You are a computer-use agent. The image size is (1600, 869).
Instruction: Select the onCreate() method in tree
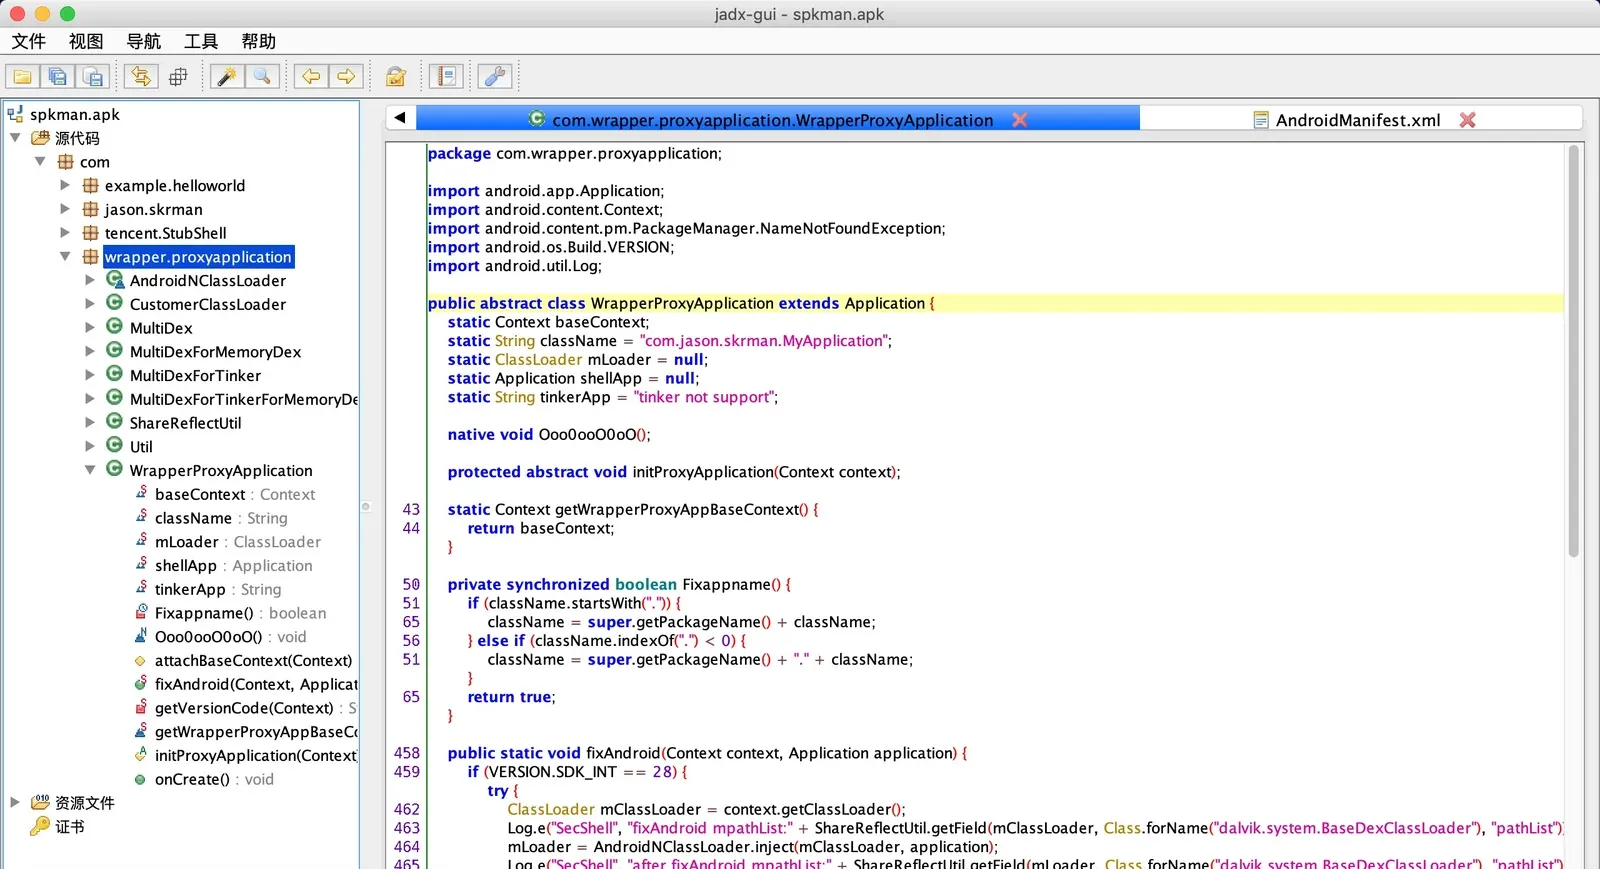coord(214,779)
